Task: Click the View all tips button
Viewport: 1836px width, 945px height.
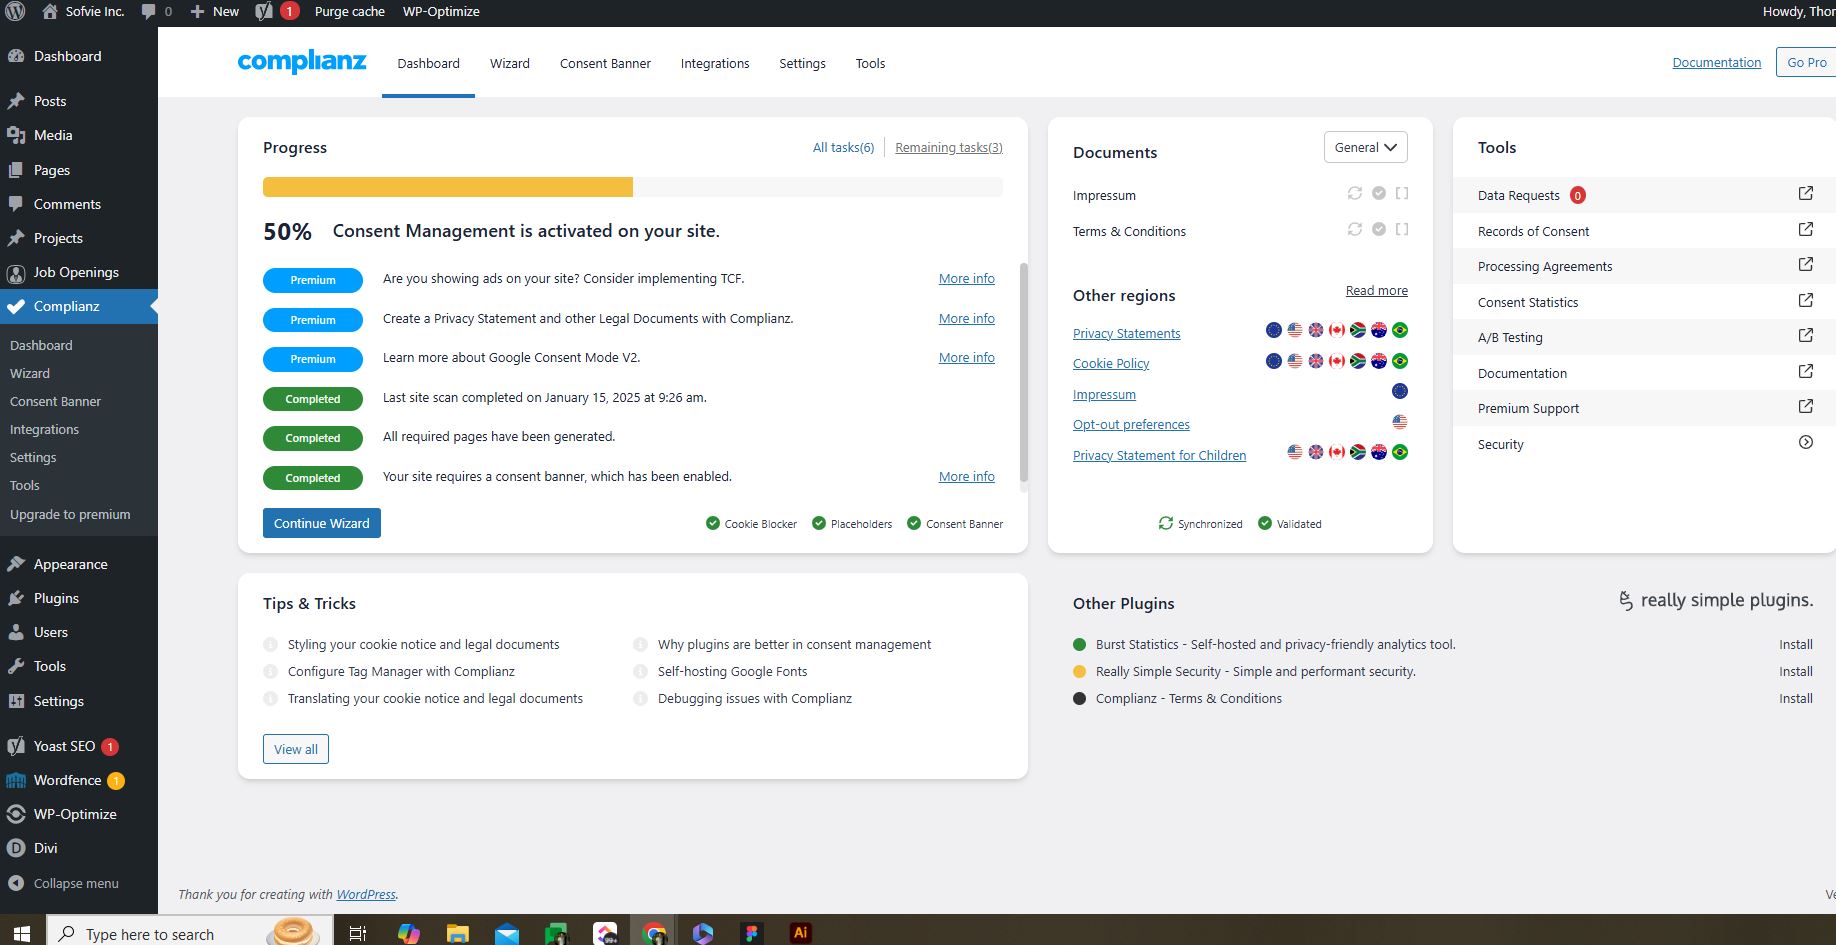Action: point(296,749)
